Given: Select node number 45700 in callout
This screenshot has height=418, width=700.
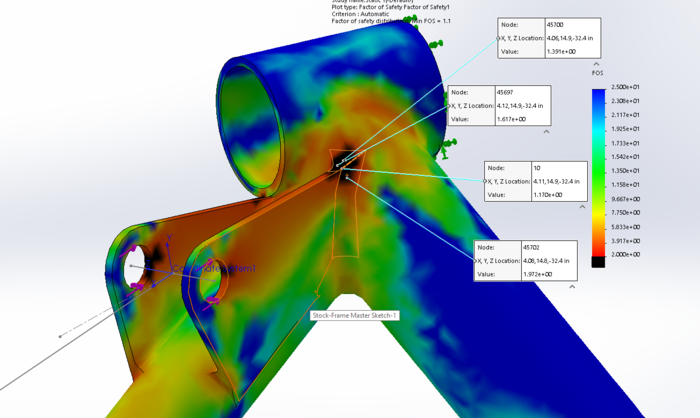Looking at the screenshot, I should (555, 25).
